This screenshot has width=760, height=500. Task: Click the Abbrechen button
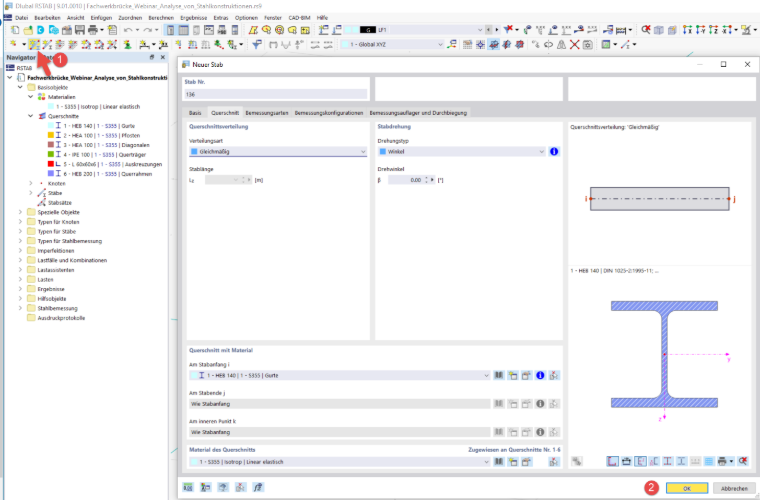click(734, 488)
